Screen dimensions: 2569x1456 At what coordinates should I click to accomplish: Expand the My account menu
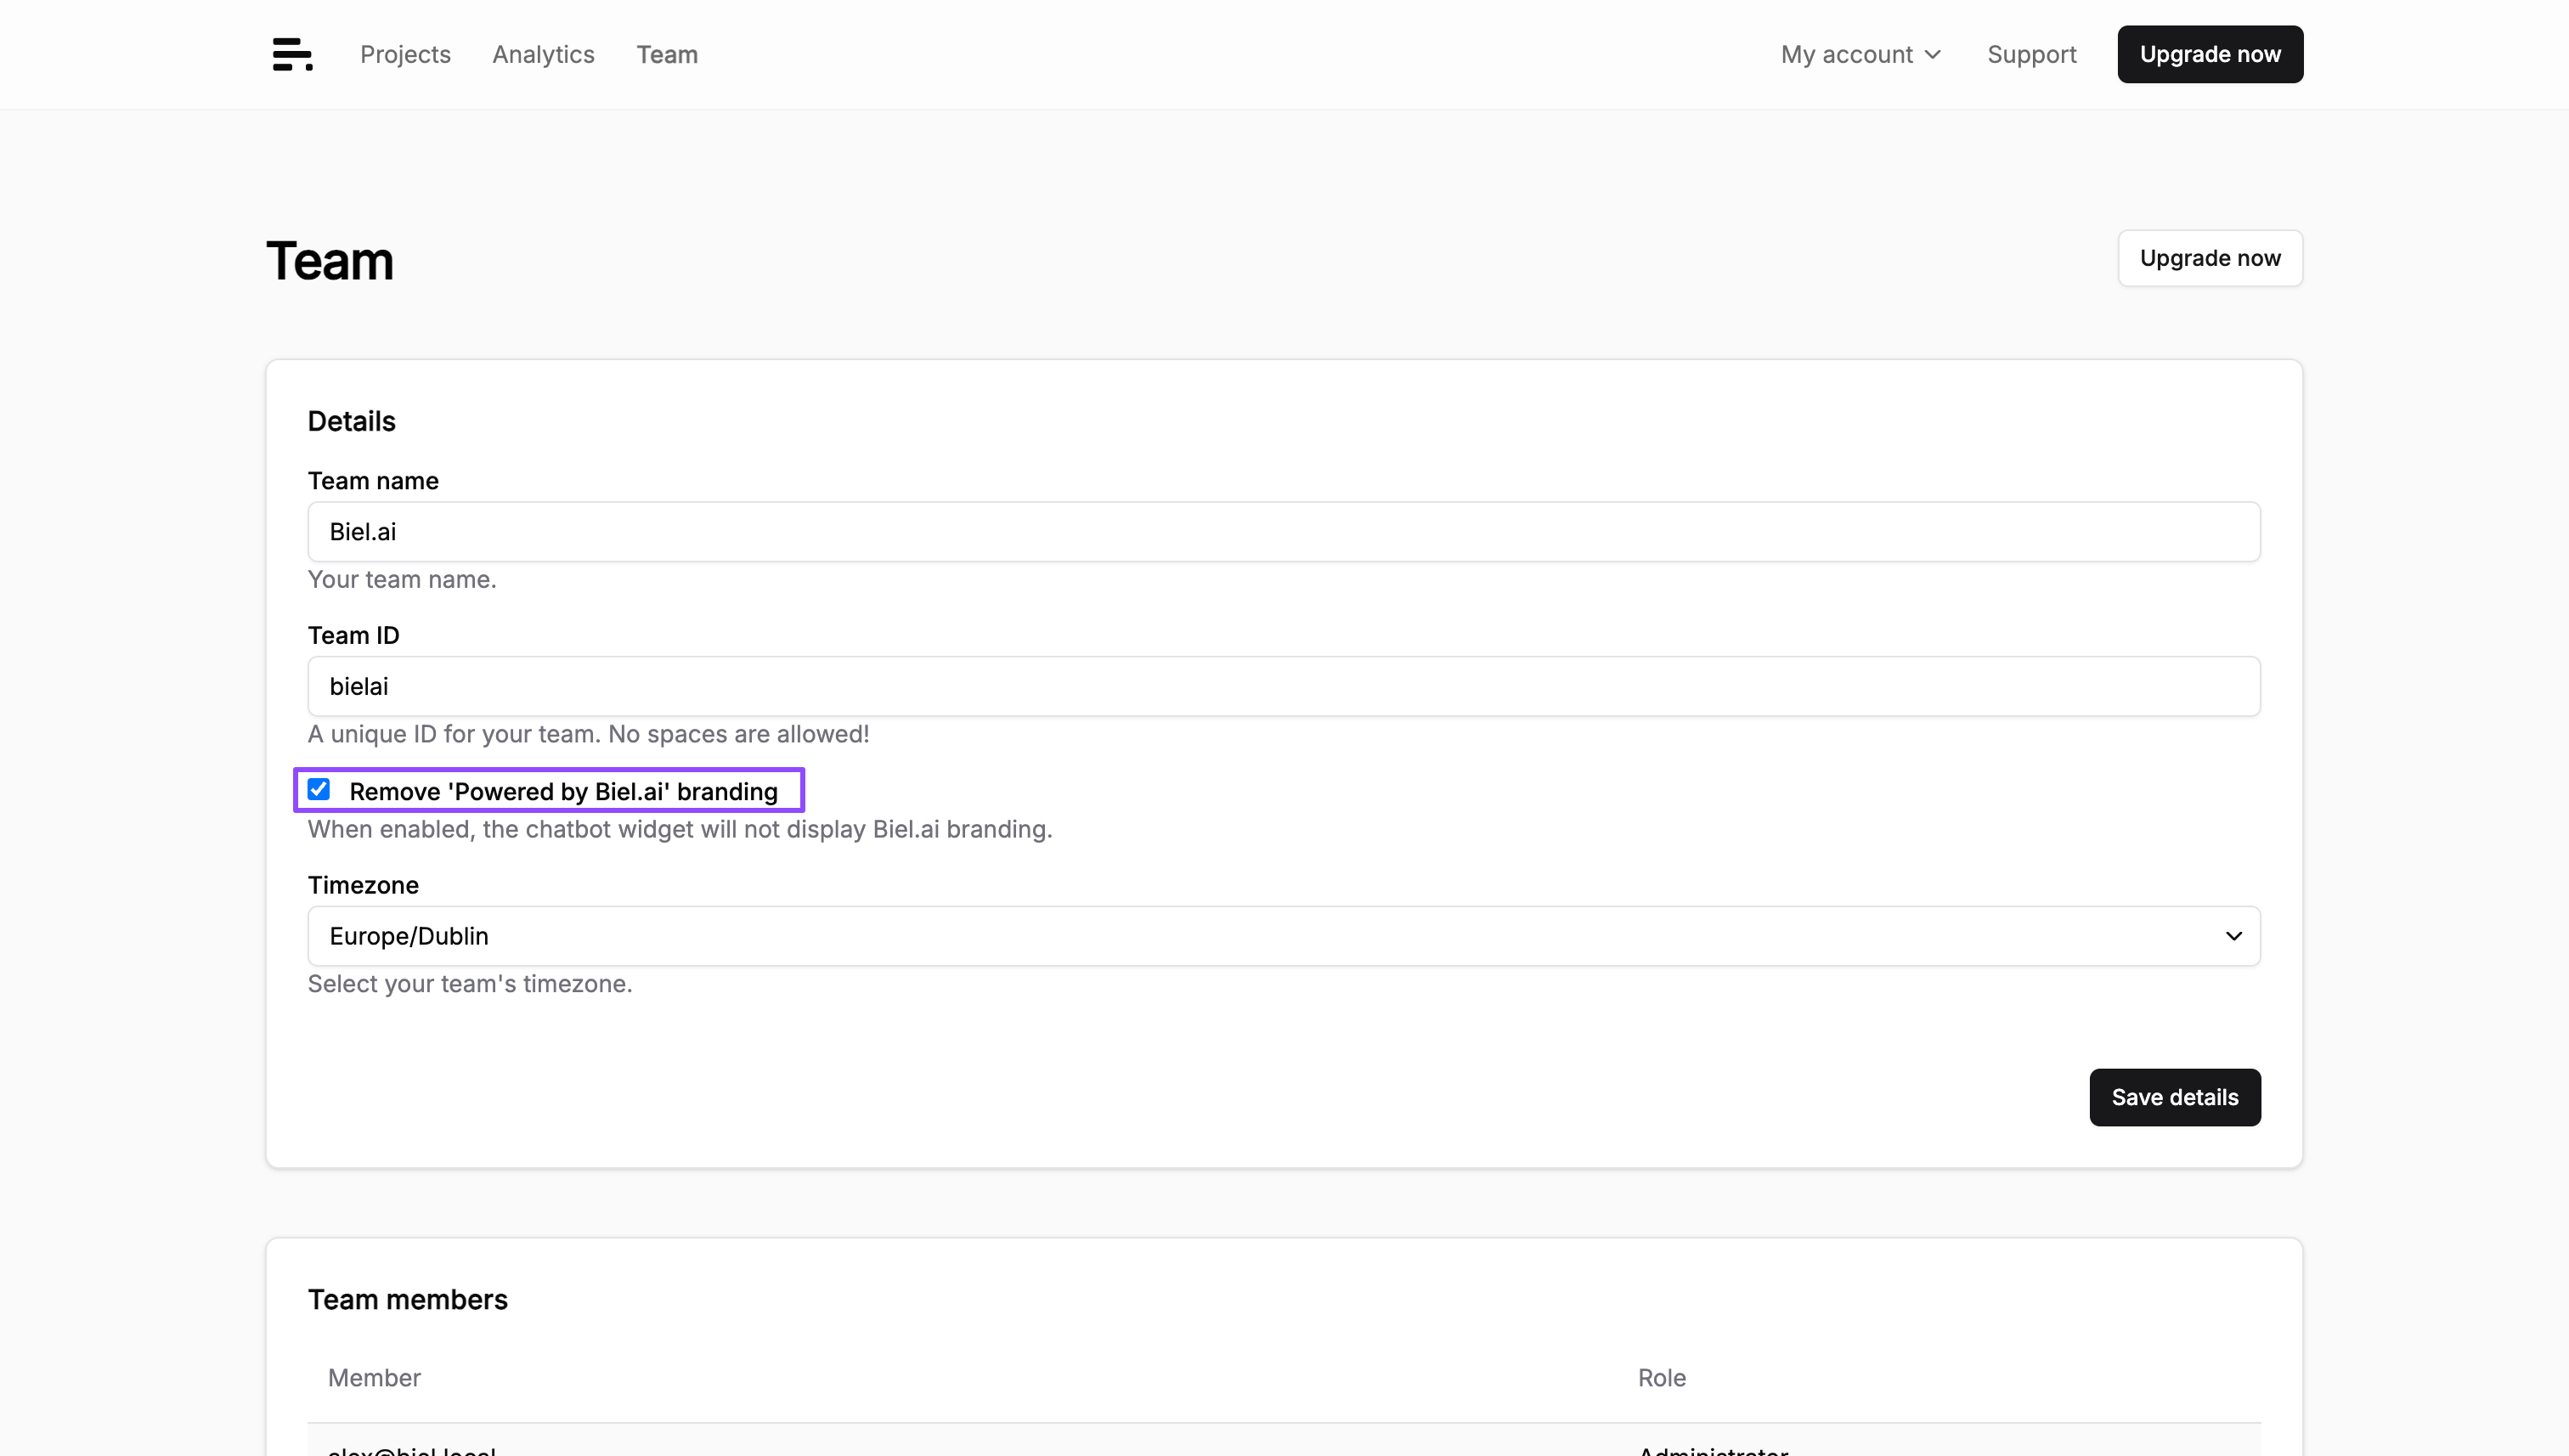tap(1861, 54)
